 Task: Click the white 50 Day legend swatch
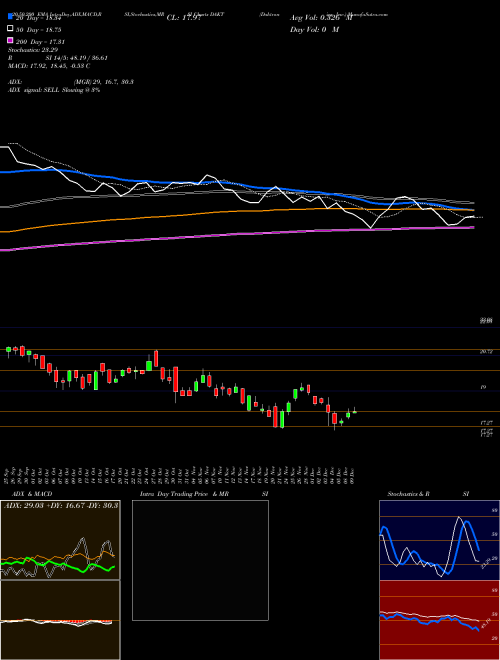(11, 29)
